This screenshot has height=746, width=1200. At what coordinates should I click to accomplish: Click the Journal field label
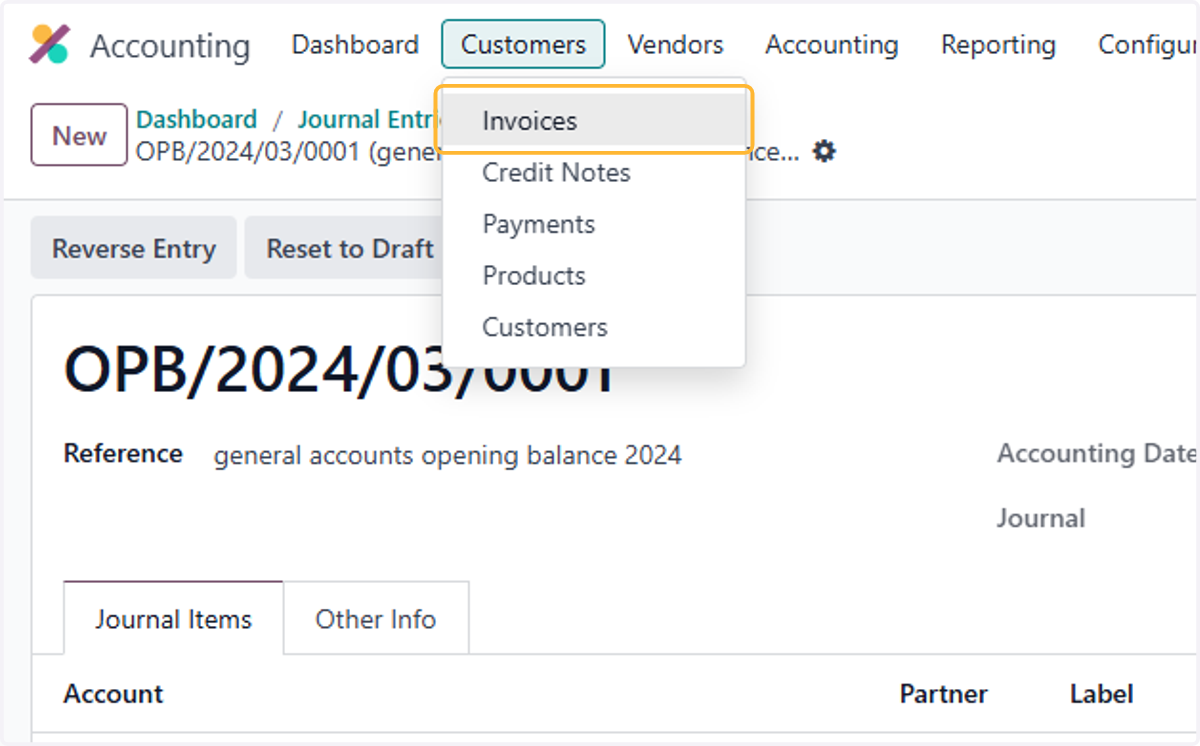(1041, 518)
